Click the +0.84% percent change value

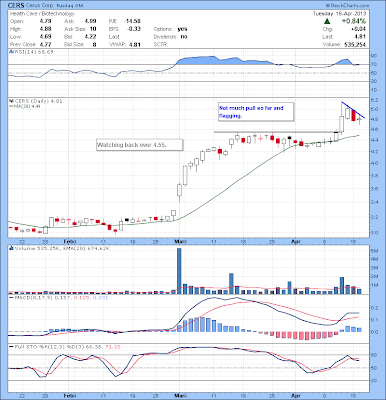[x=354, y=21]
